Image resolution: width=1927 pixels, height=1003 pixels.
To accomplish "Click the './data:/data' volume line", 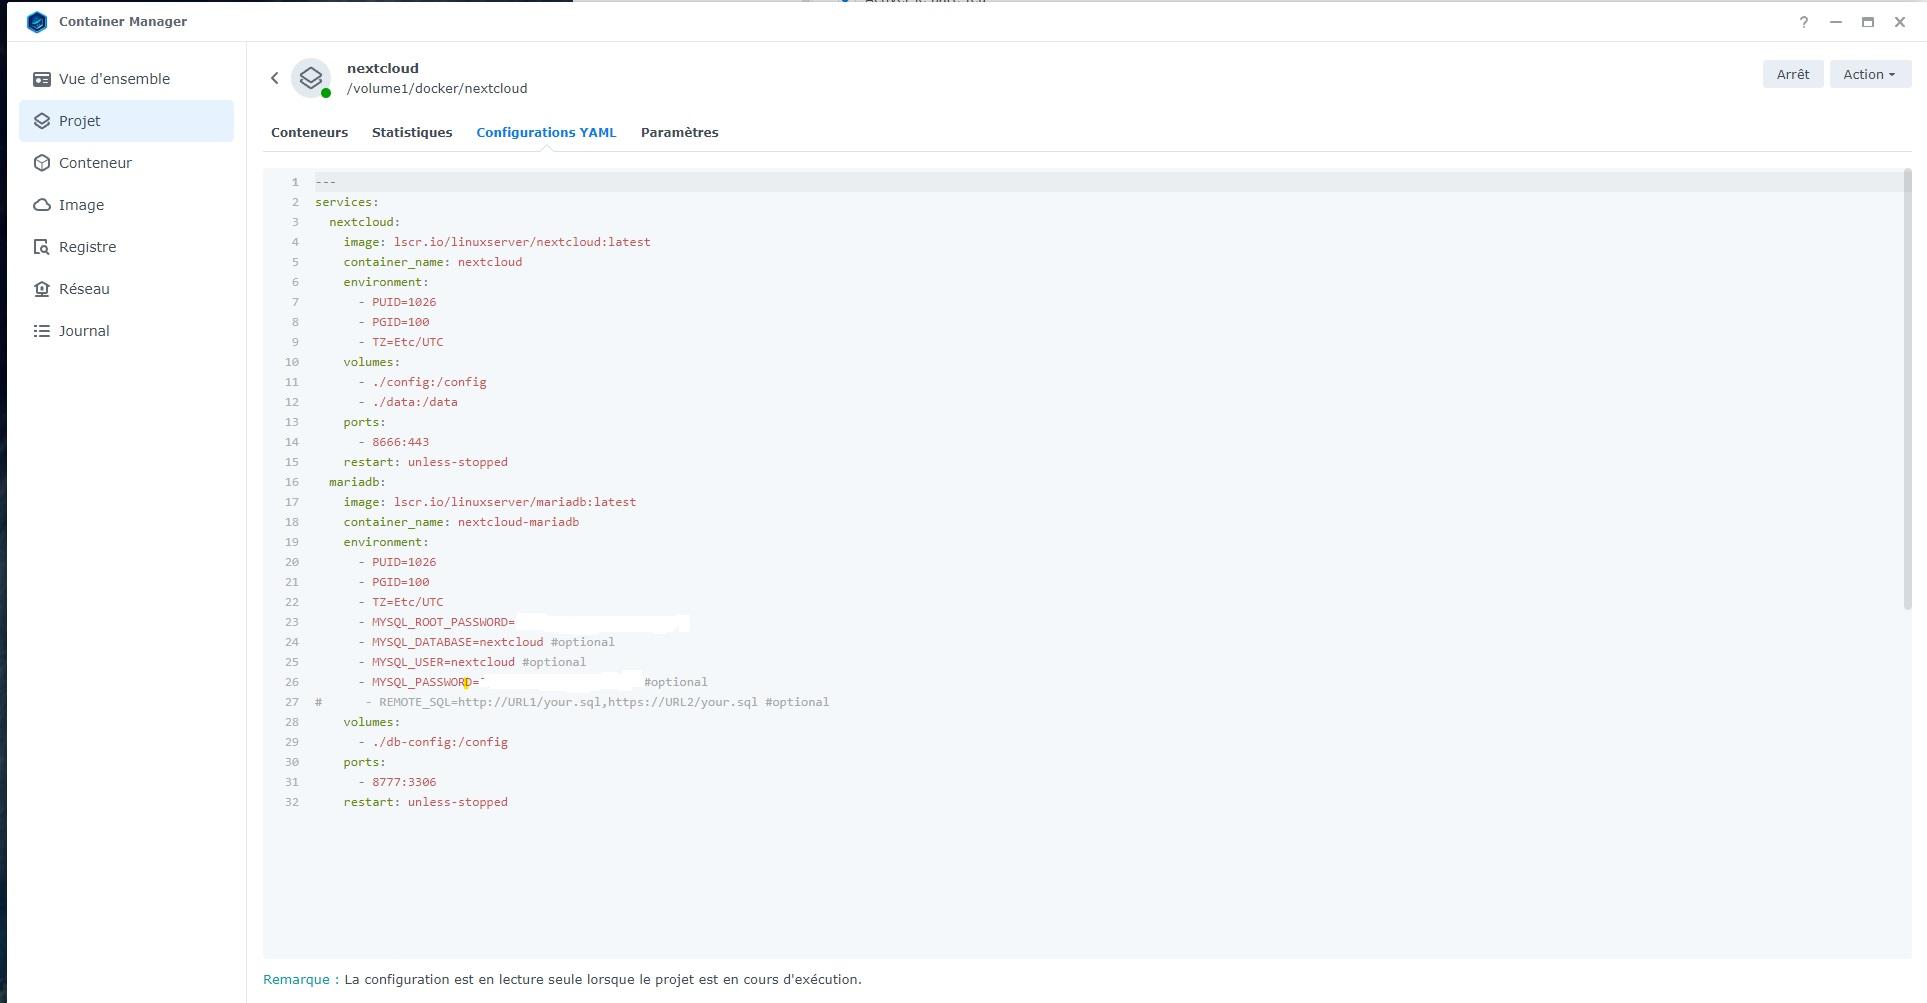I will [x=415, y=402].
